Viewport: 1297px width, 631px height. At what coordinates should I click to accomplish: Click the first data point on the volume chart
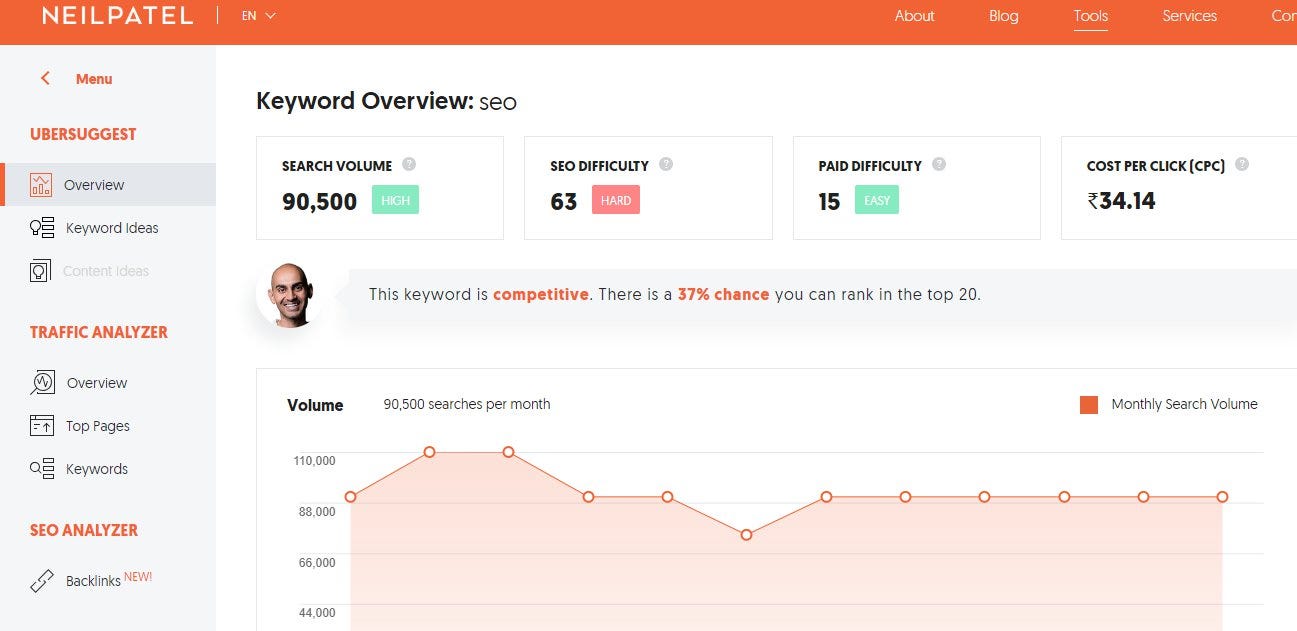[x=350, y=497]
